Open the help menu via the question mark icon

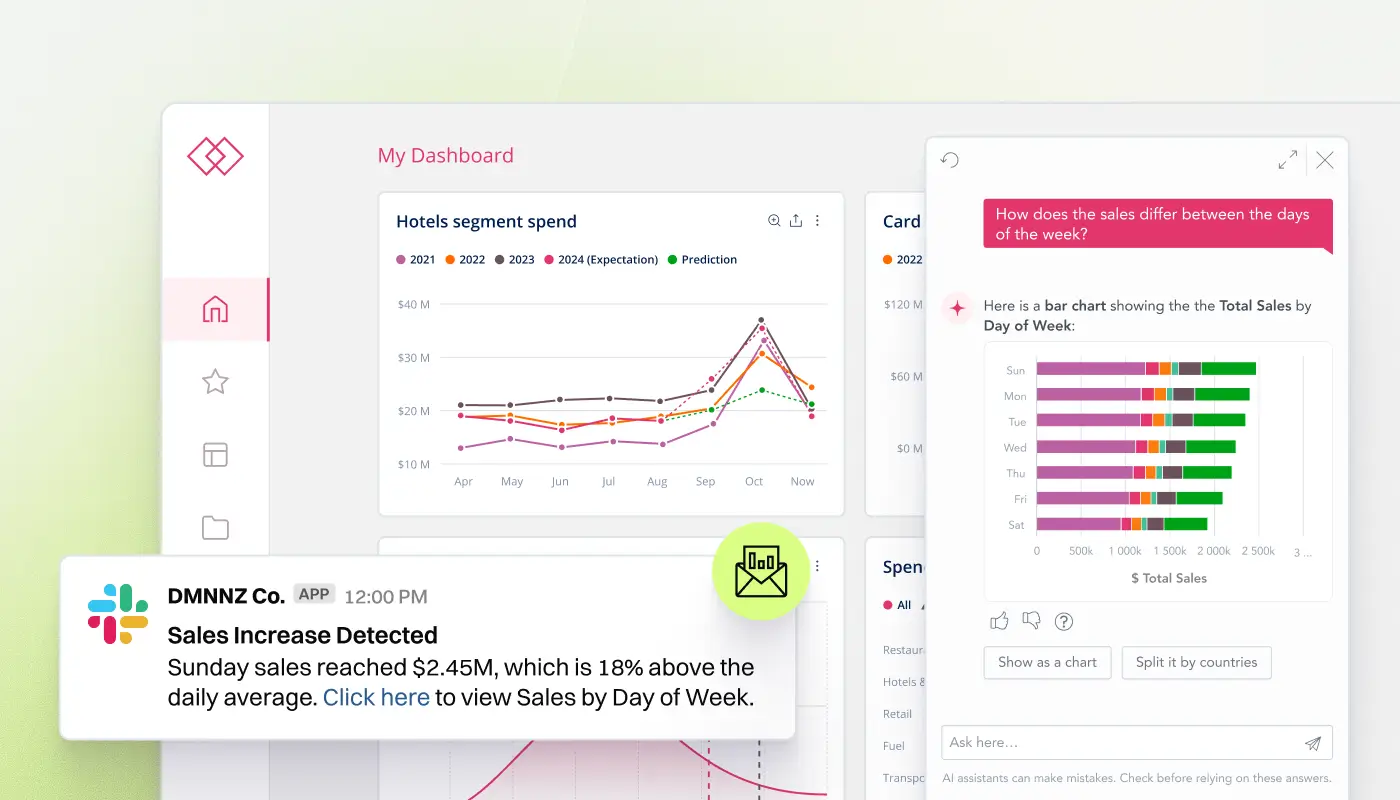(1064, 621)
